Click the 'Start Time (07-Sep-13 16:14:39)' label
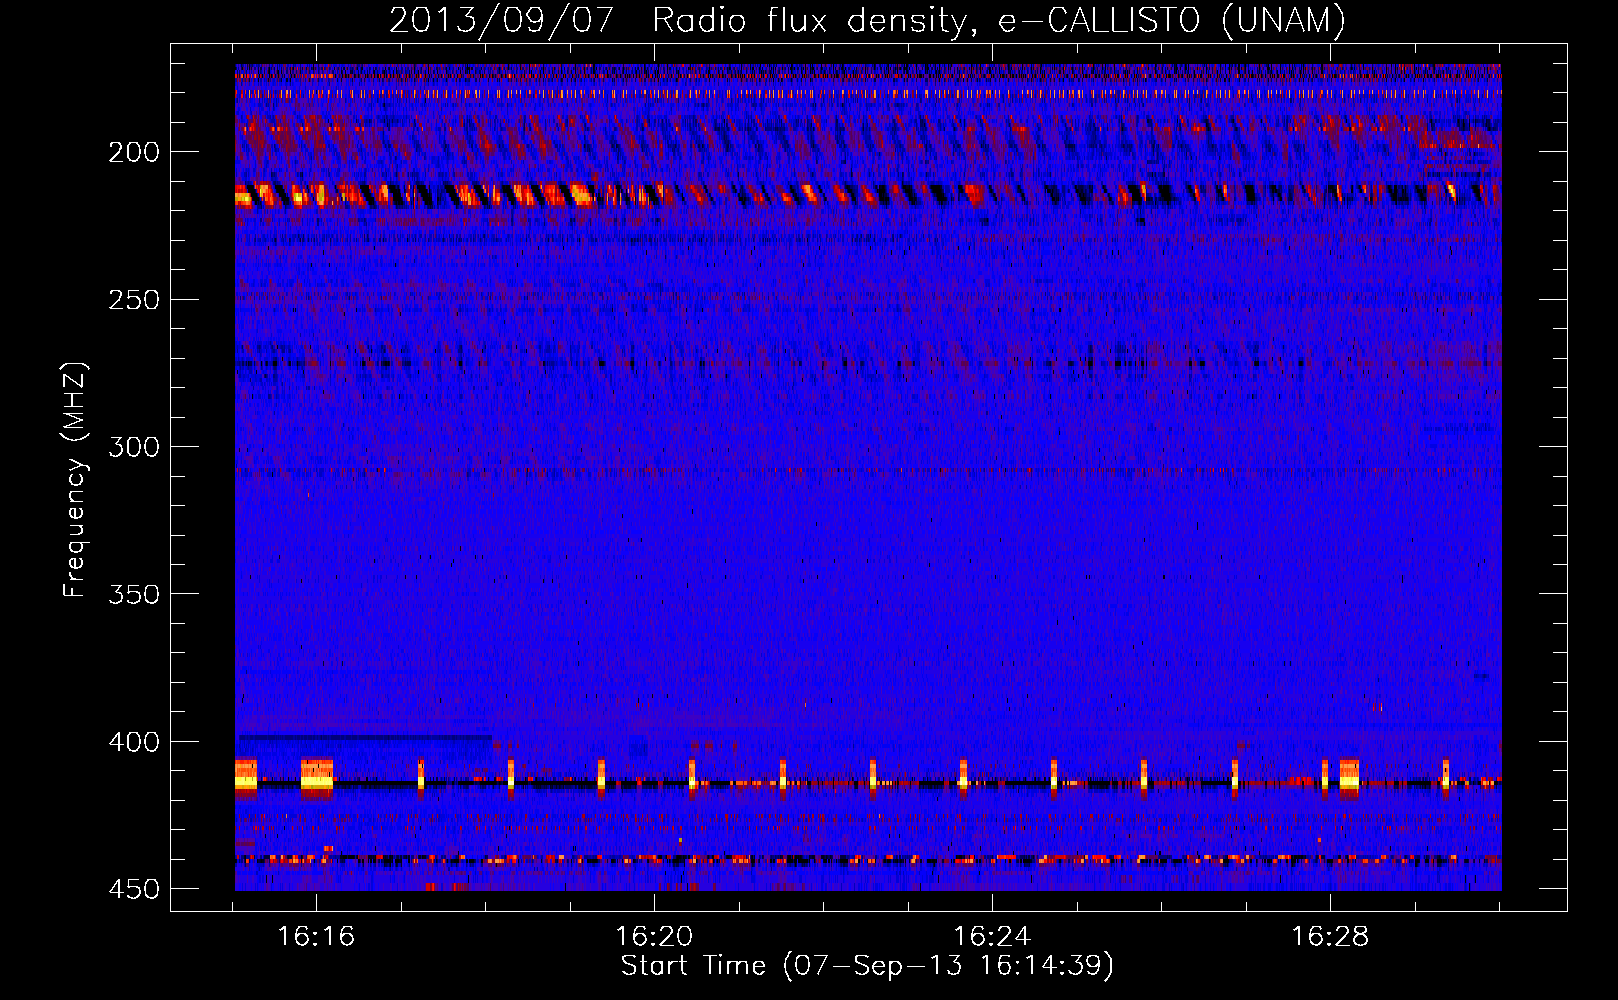This screenshot has height=1000, width=1618. coord(867,966)
